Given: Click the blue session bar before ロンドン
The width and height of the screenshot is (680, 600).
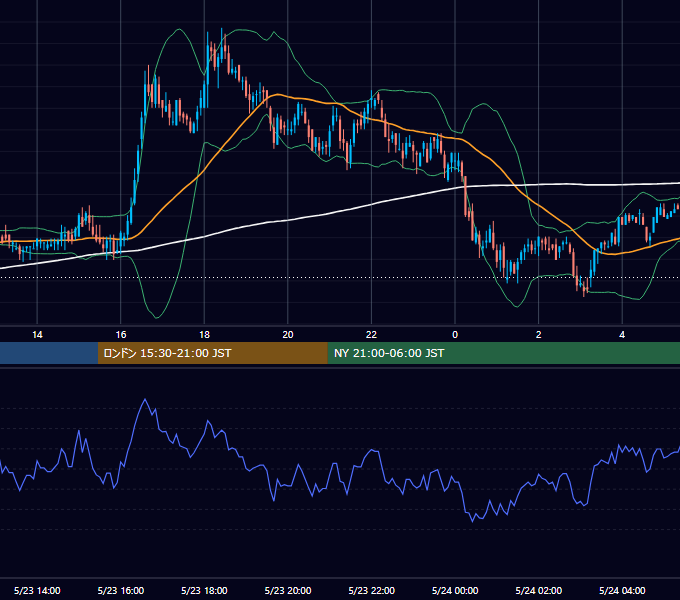Looking at the screenshot, I should pyautogui.click(x=49, y=353).
